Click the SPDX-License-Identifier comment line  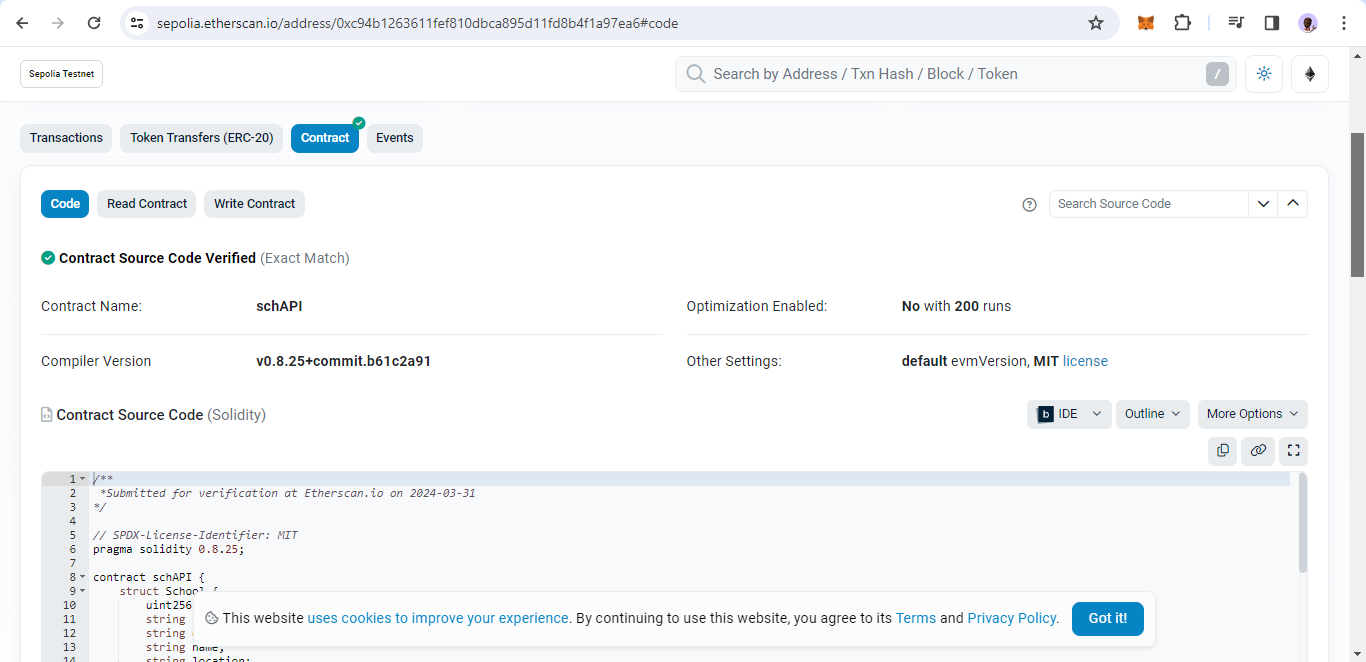coord(195,535)
